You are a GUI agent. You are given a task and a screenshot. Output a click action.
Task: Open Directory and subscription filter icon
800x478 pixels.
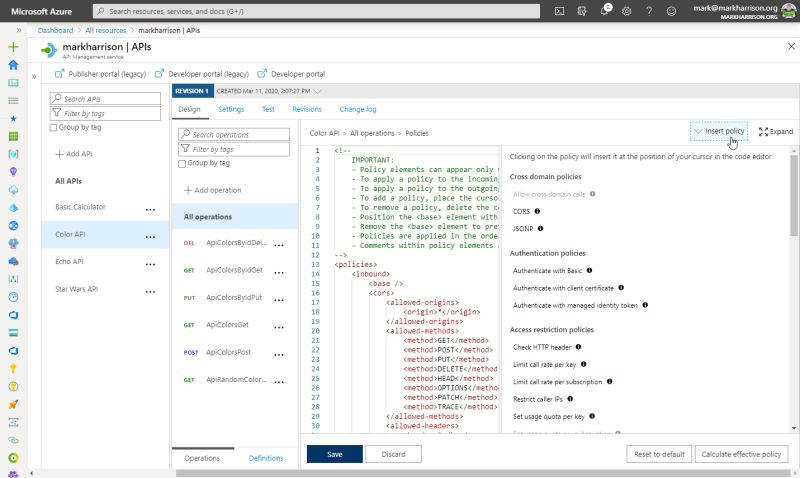click(582, 11)
